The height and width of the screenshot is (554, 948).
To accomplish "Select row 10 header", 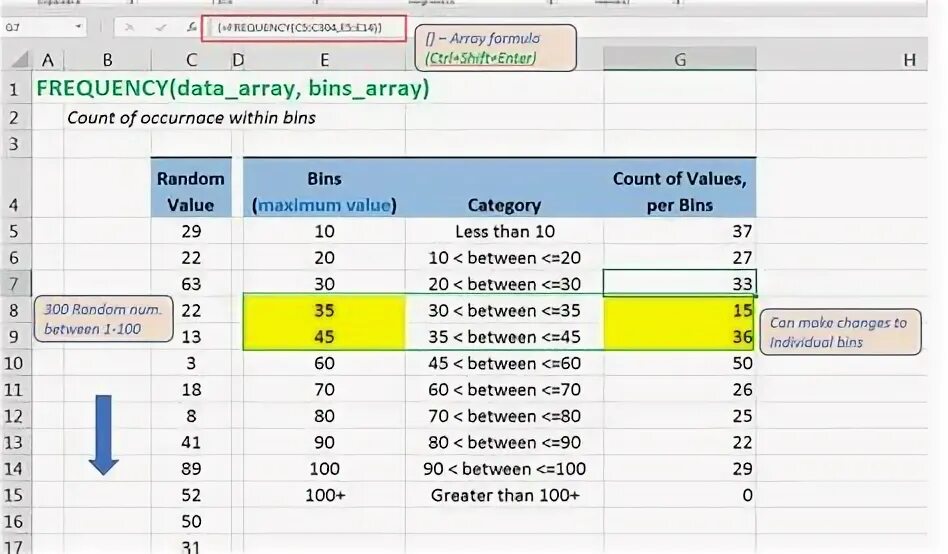I will click(x=15, y=363).
